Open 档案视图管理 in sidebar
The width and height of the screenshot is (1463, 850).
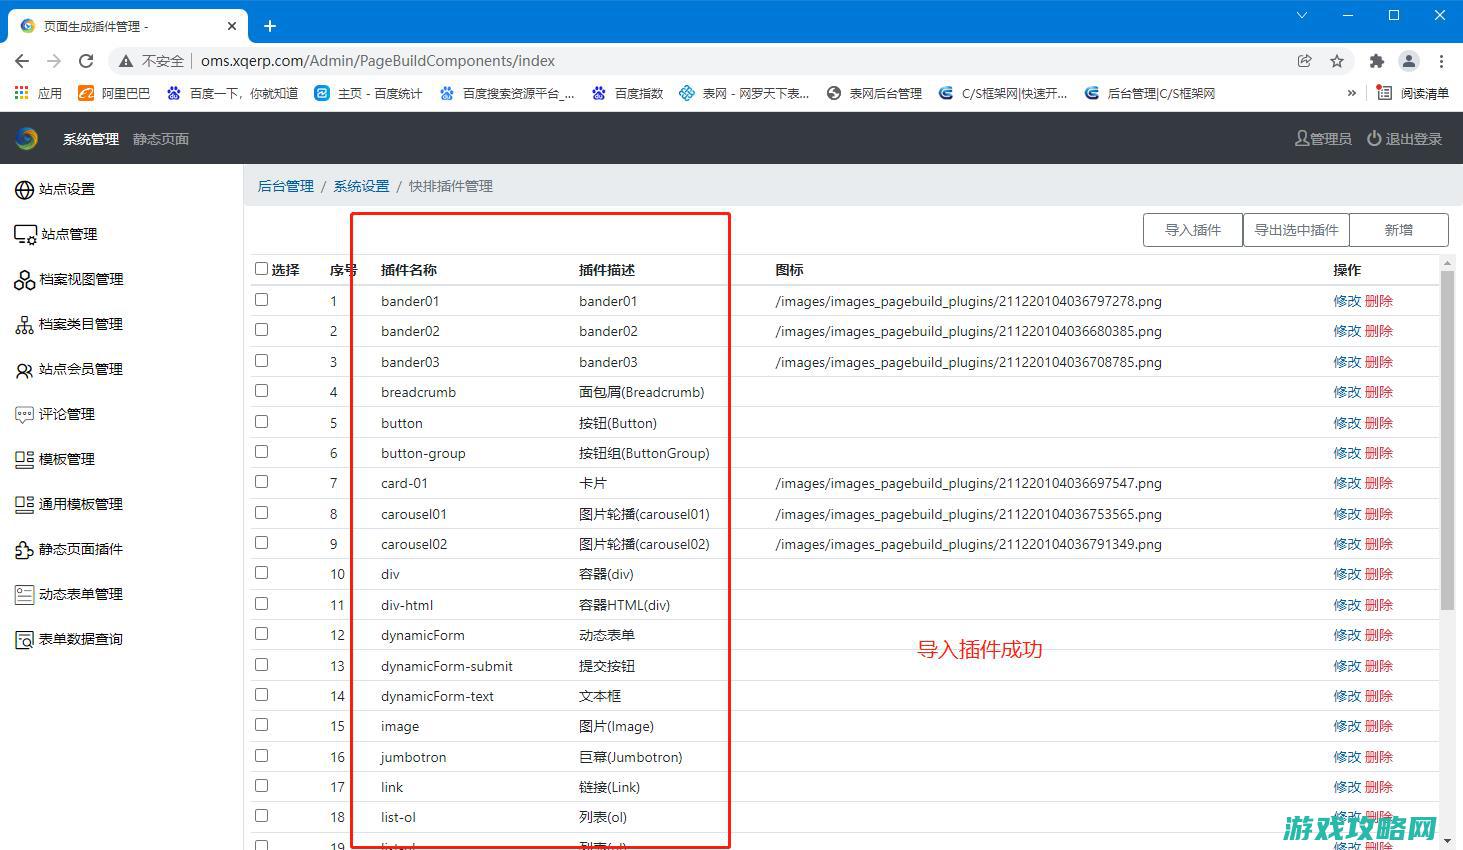pos(69,279)
